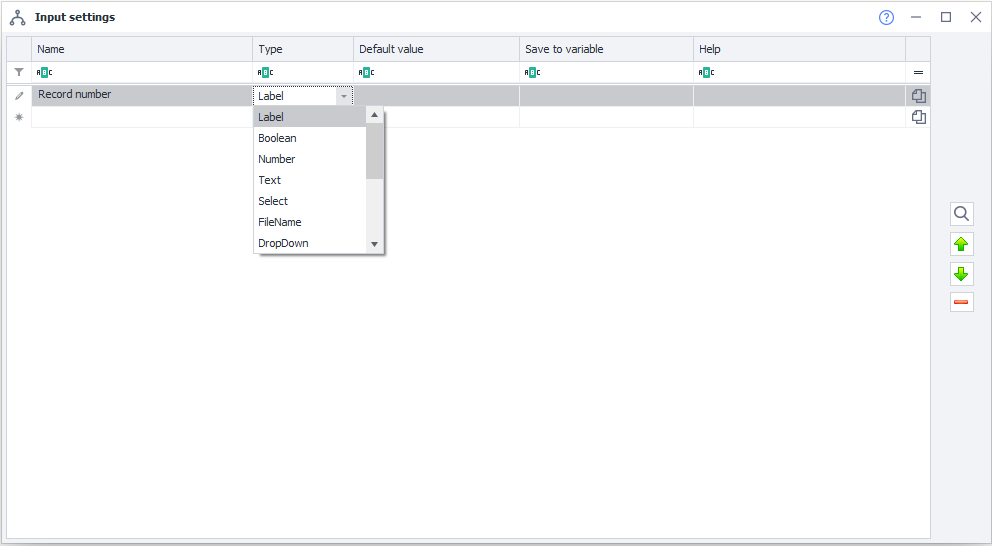Pick the DropDown type option
The height and width of the screenshot is (546, 992).
click(x=283, y=243)
